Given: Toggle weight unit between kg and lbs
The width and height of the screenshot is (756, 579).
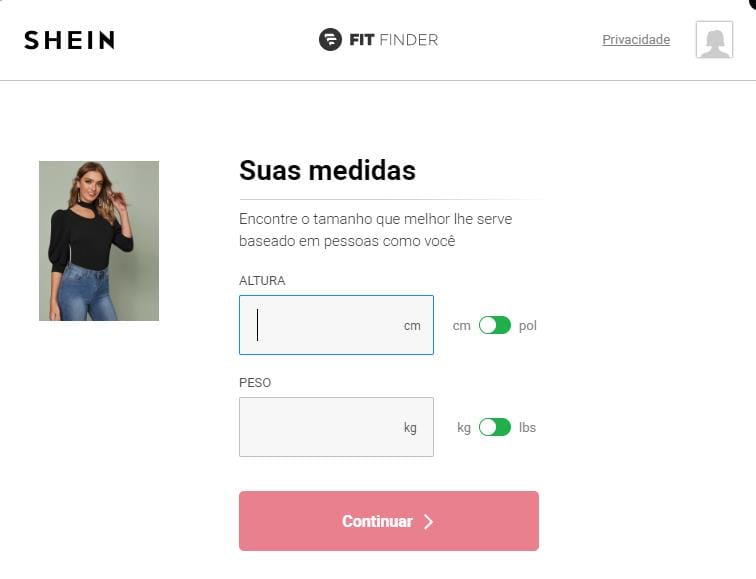Looking at the screenshot, I should click(x=495, y=427).
